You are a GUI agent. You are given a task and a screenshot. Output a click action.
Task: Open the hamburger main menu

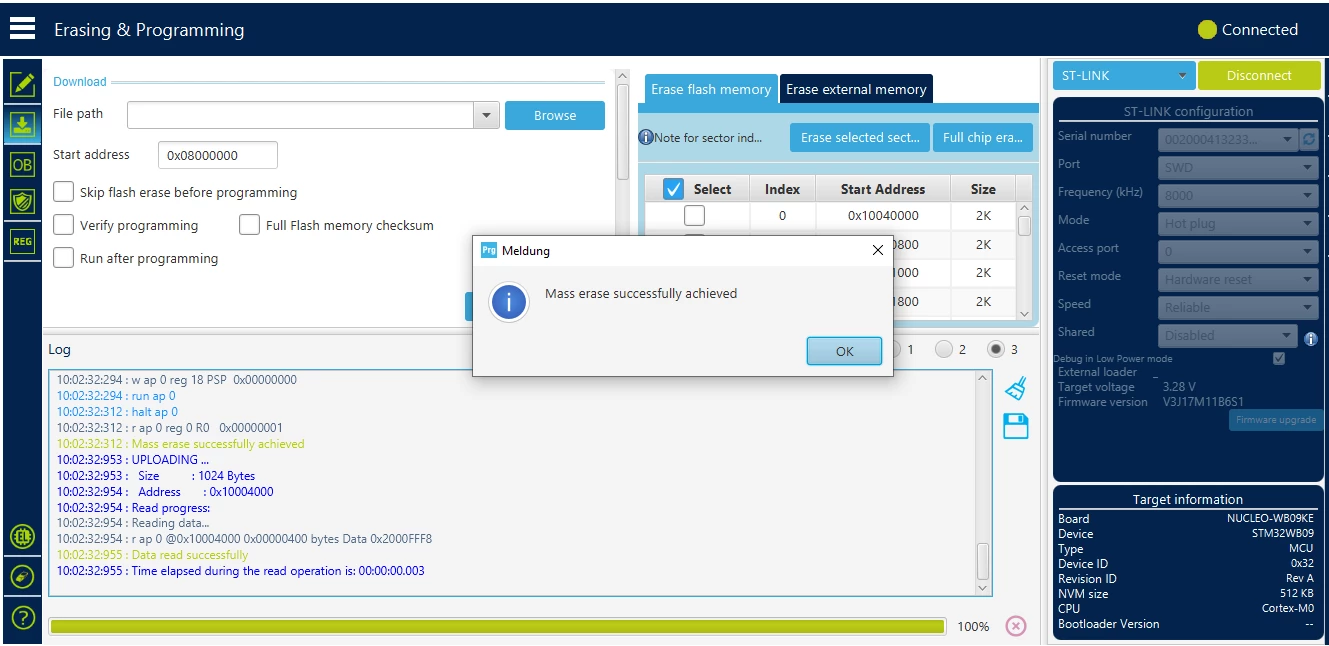(x=22, y=28)
